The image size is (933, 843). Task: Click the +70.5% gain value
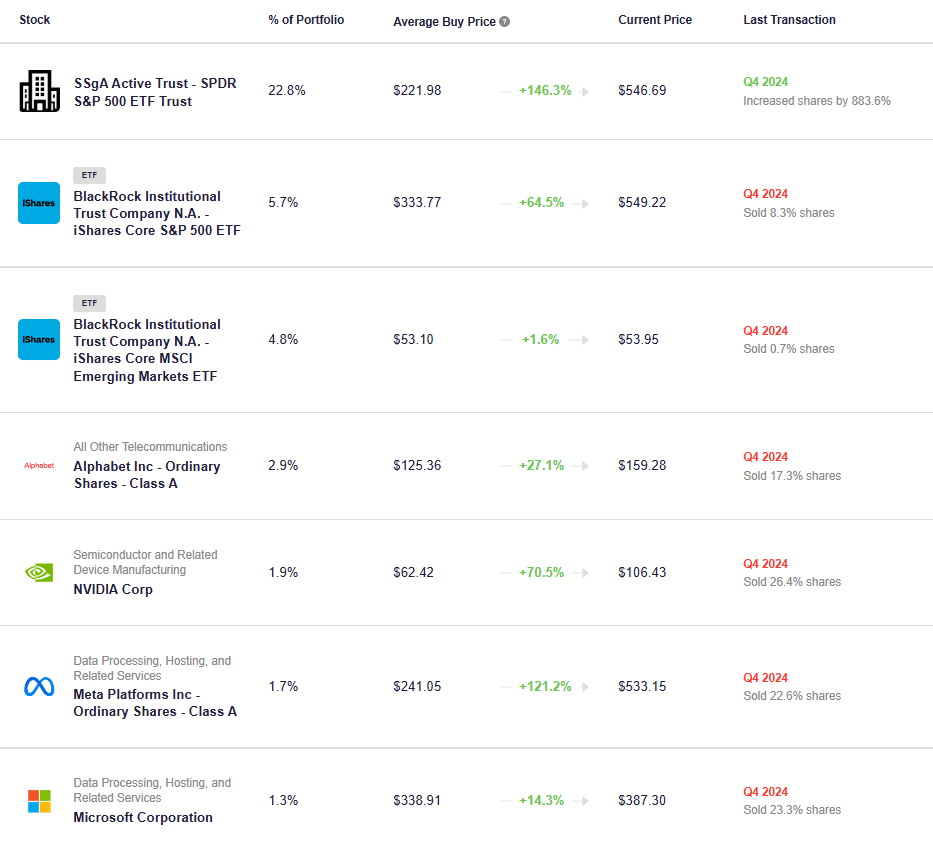[541, 572]
